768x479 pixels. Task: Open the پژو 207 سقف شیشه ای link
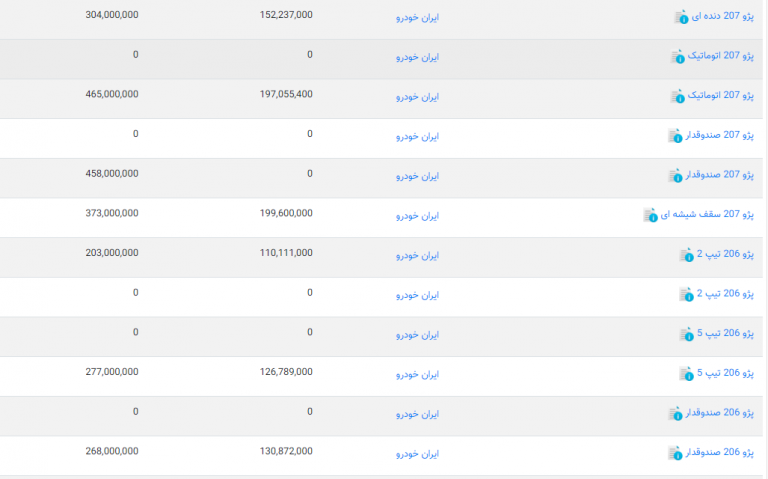point(707,215)
